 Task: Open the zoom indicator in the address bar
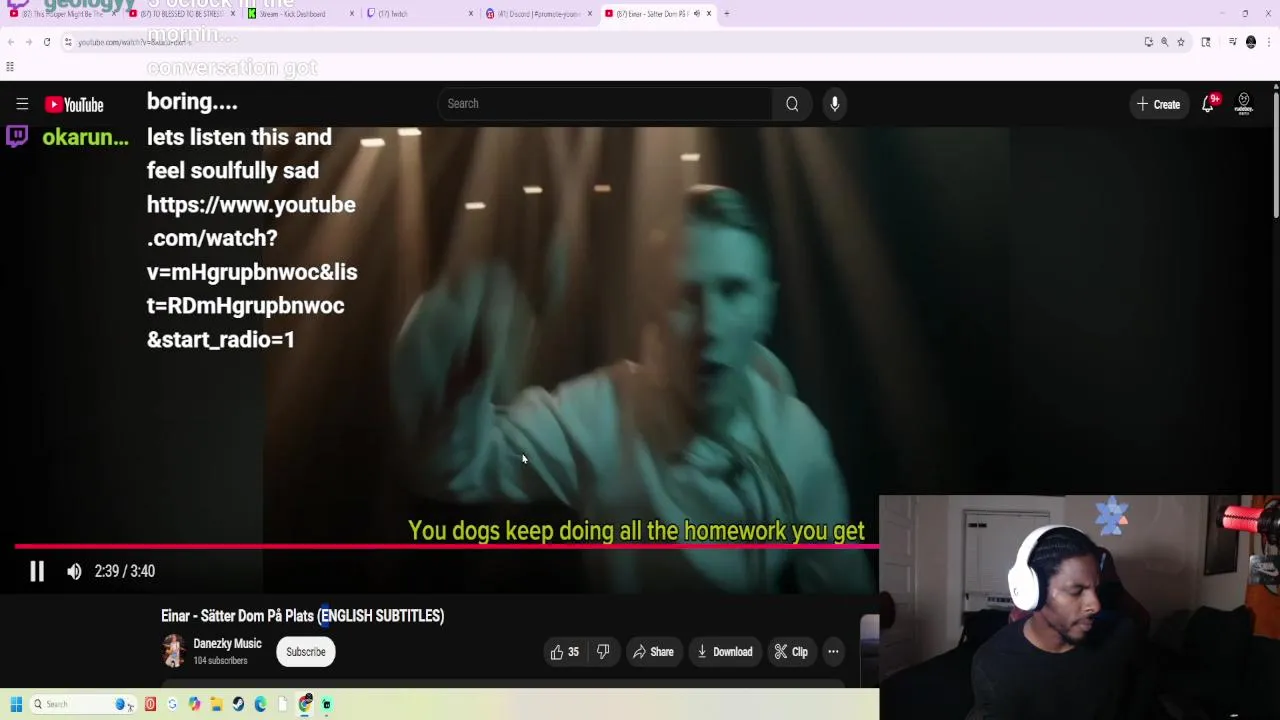(1164, 42)
